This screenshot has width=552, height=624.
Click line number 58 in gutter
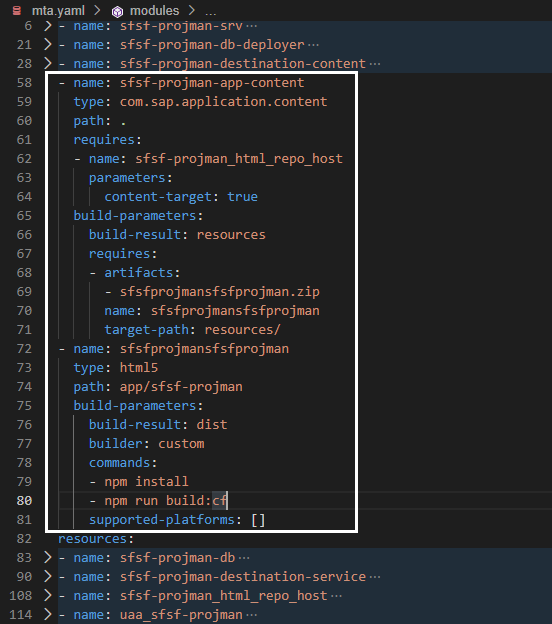pyautogui.click(x=24, y=83)
